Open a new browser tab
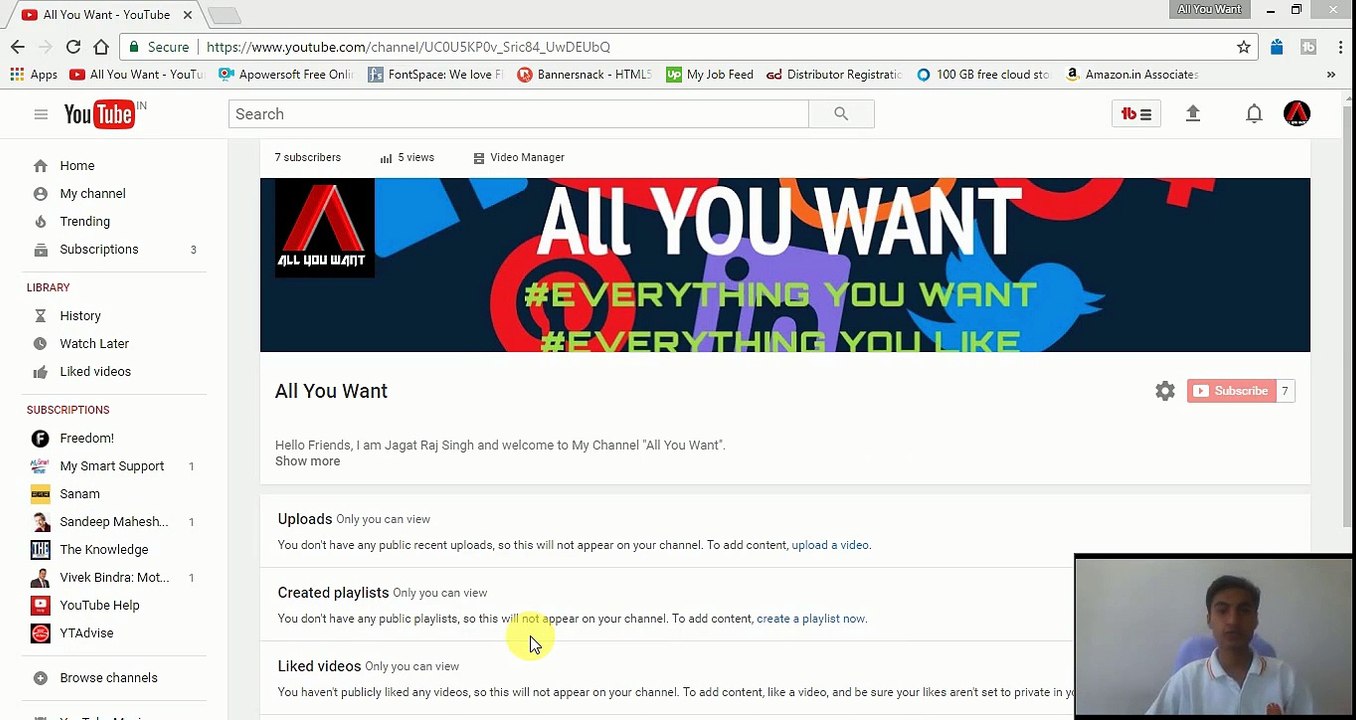The height and width of the screenshot is (720, 1356). tap(224, 15)
